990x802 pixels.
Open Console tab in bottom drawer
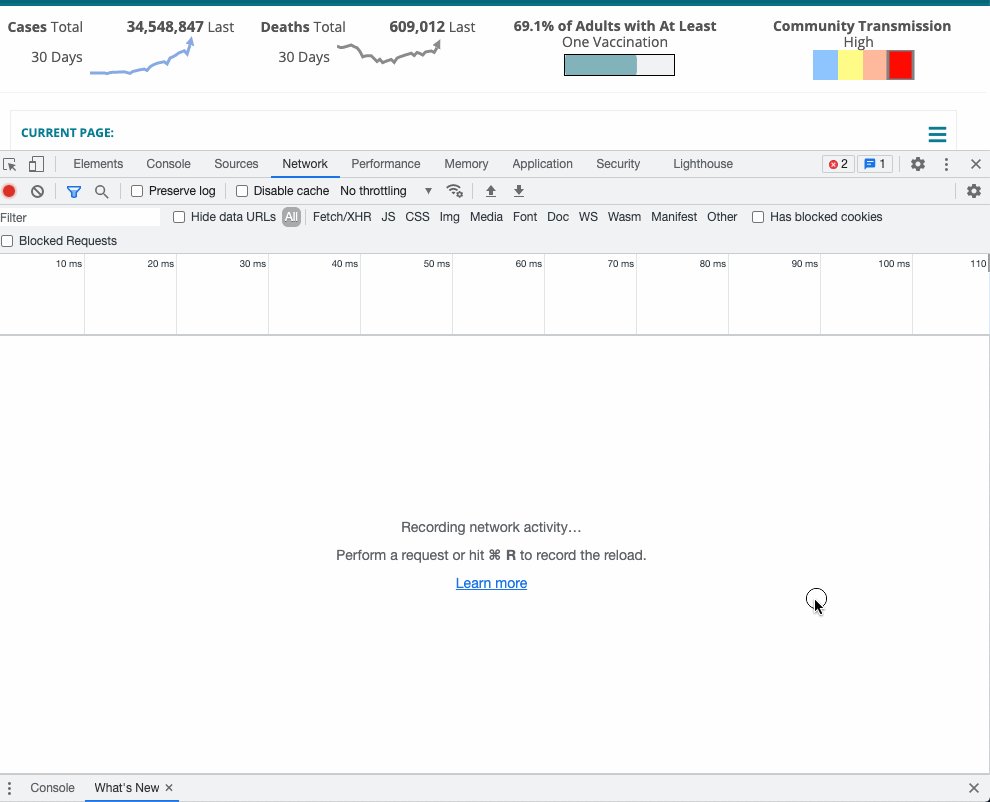(x=52, y=787)
